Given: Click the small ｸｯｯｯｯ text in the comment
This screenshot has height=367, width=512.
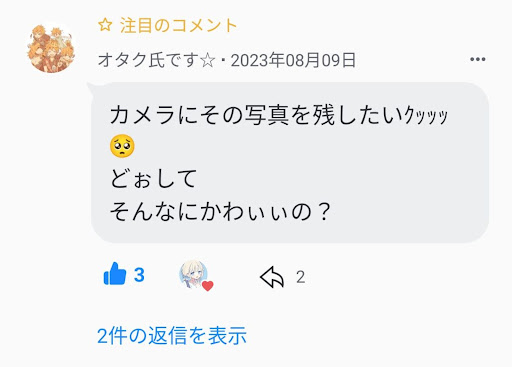Looking at the screenshot, I should pyautogui.click(x=426, y=116).
